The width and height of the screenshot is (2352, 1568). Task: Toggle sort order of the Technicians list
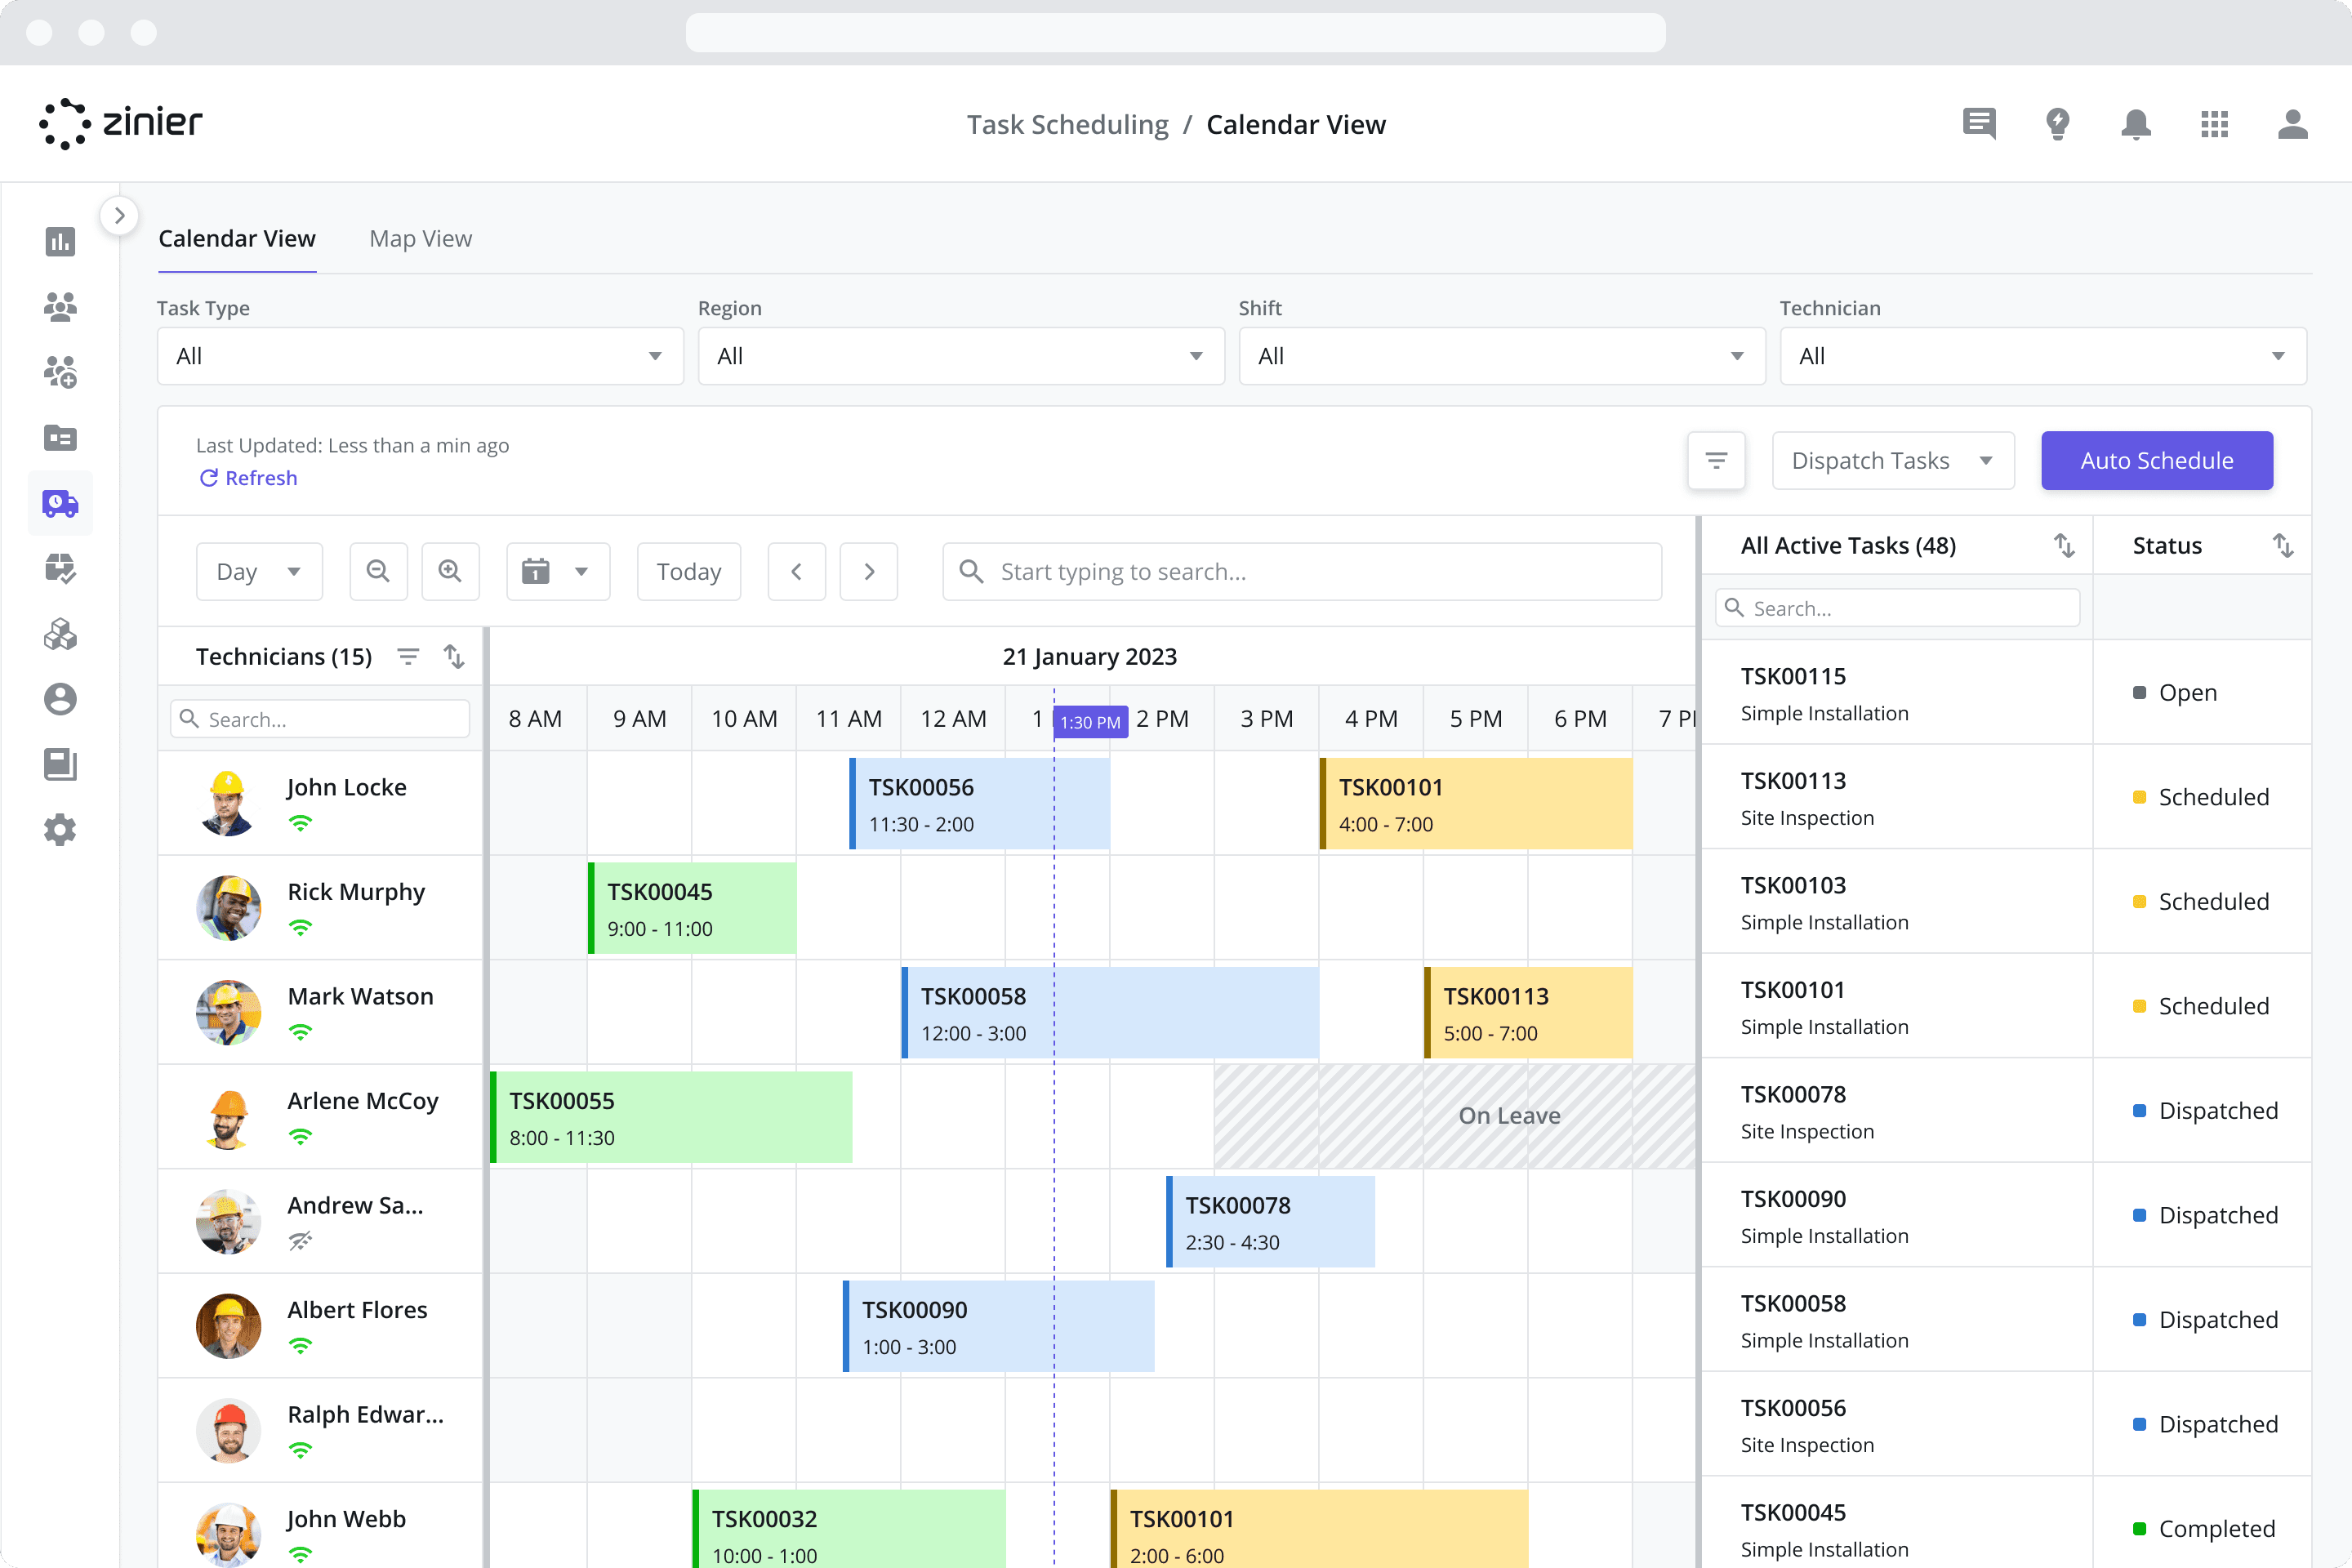[x=455, y=656]
